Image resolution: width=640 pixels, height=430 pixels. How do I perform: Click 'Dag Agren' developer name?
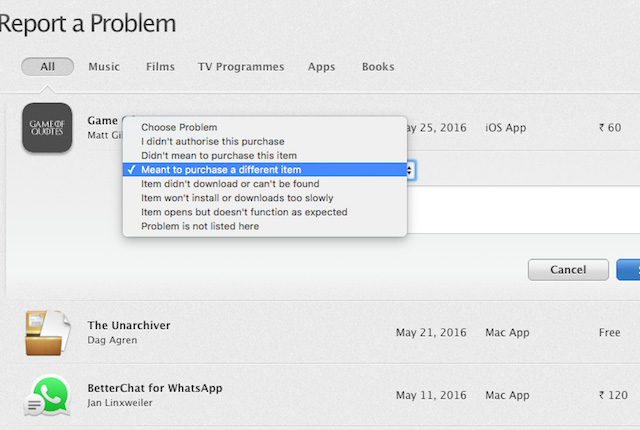(112, 340)
